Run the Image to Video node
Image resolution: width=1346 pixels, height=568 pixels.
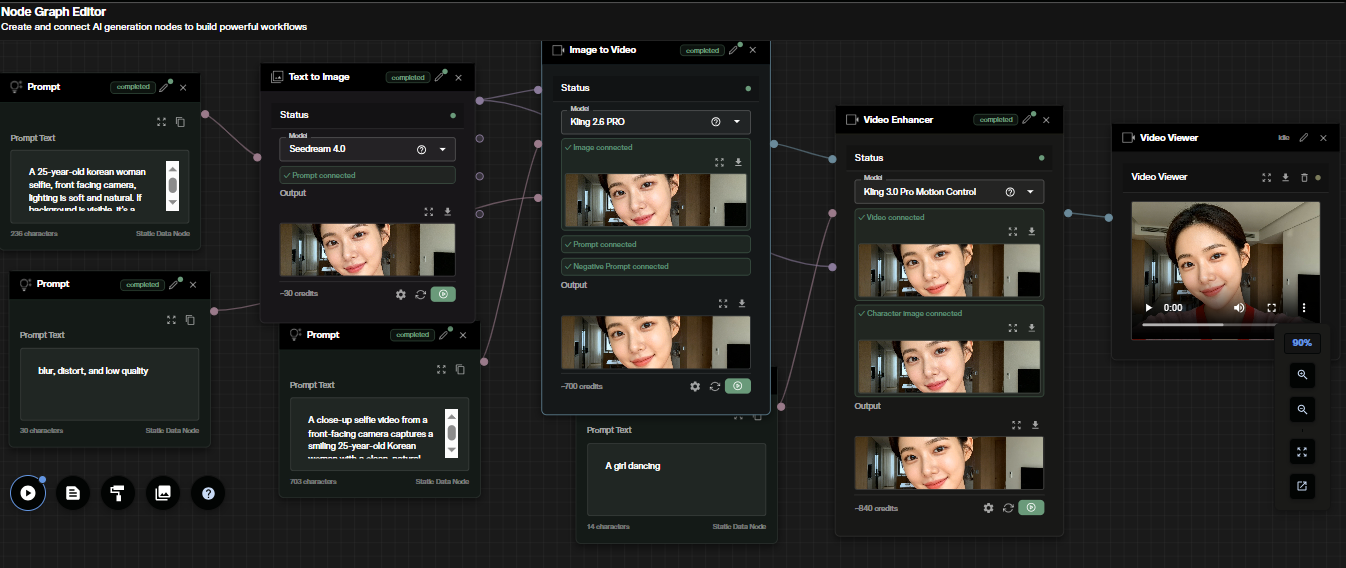737,385
